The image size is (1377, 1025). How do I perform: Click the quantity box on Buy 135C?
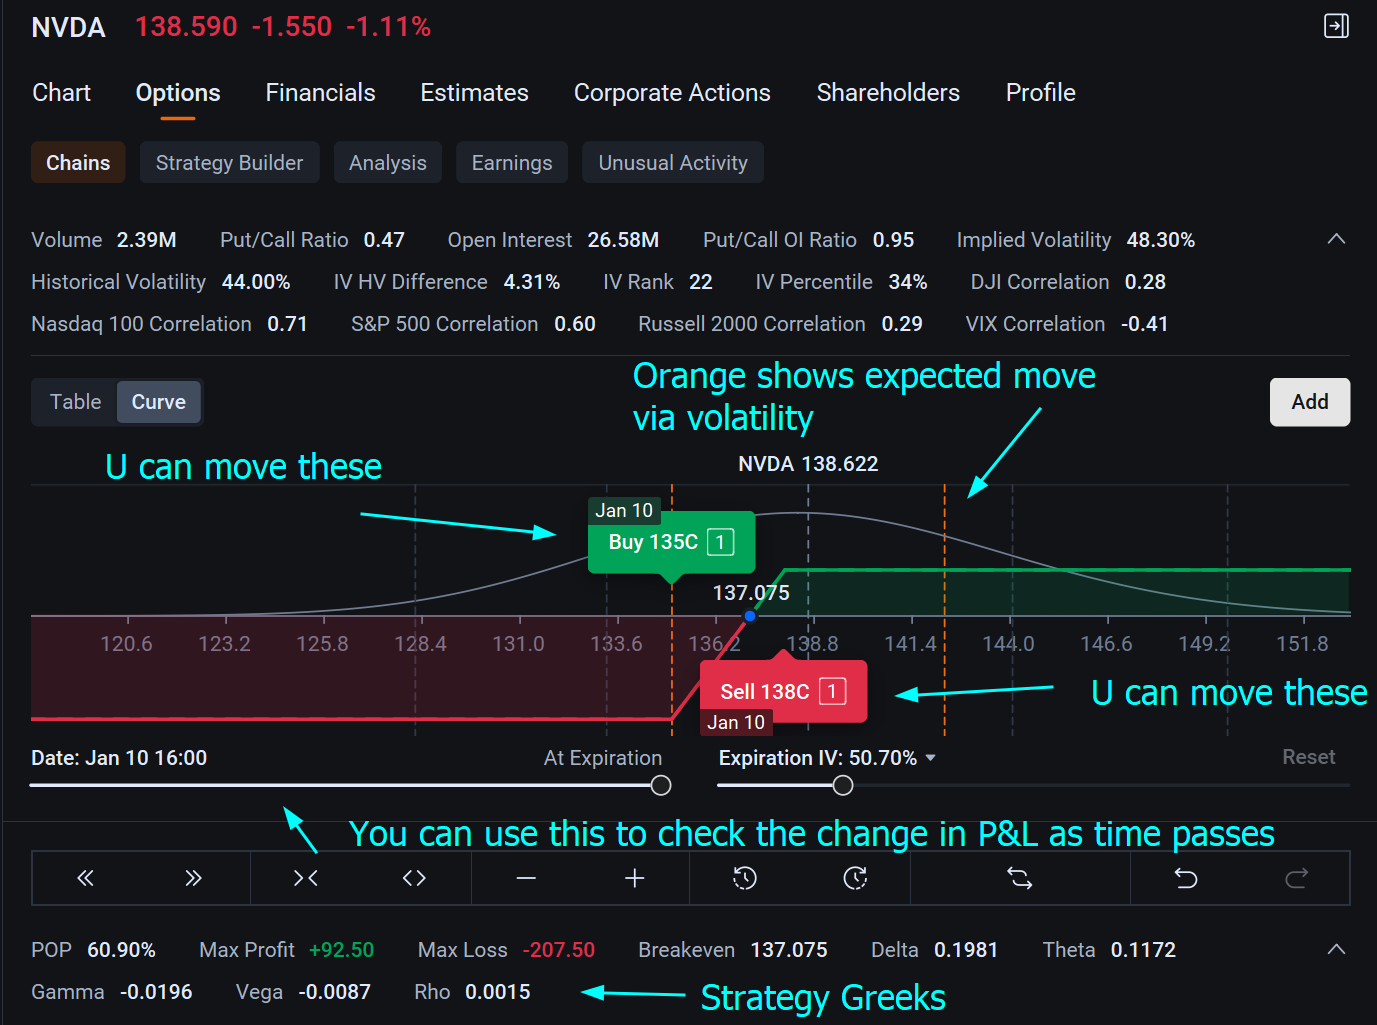tap(720, 542)
